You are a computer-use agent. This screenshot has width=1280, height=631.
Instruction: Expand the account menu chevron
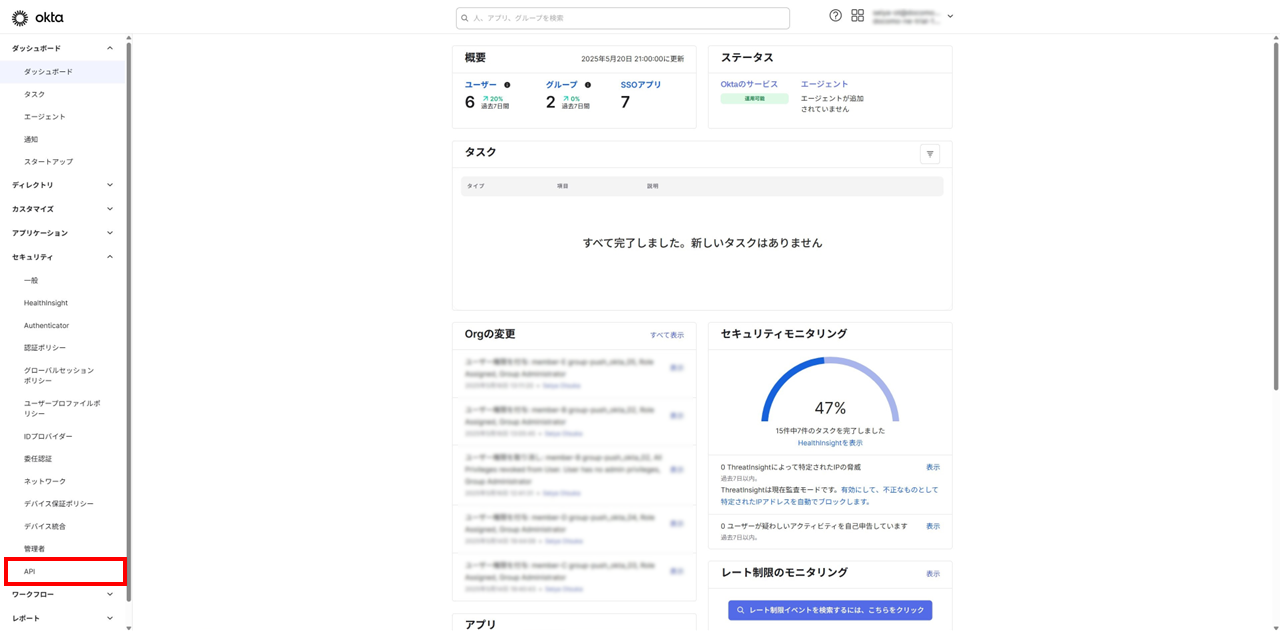pyautogui.click(x=950, y=16)
